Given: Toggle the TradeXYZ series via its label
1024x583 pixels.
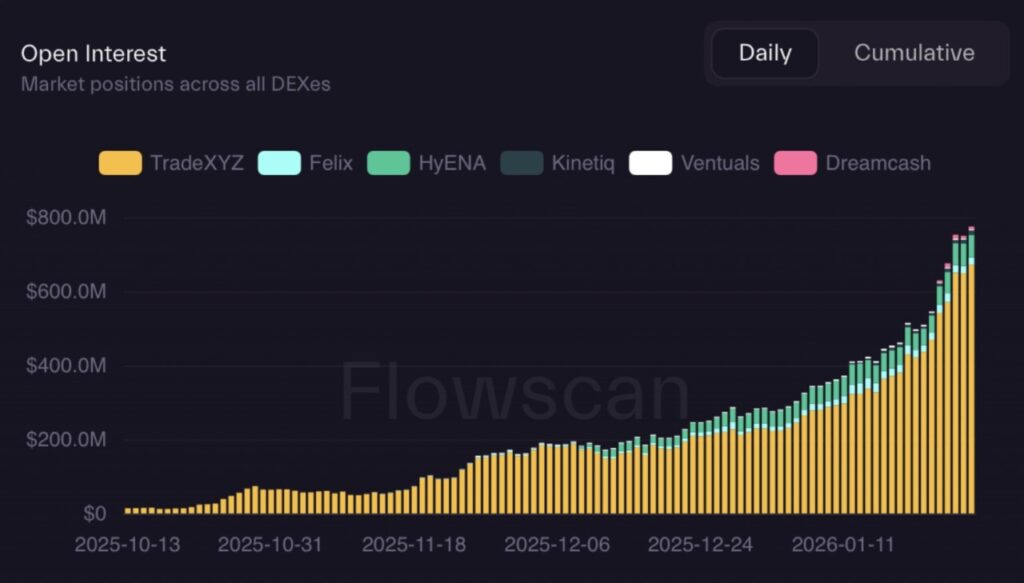Looking at the screenshot, I should [196, 163].
